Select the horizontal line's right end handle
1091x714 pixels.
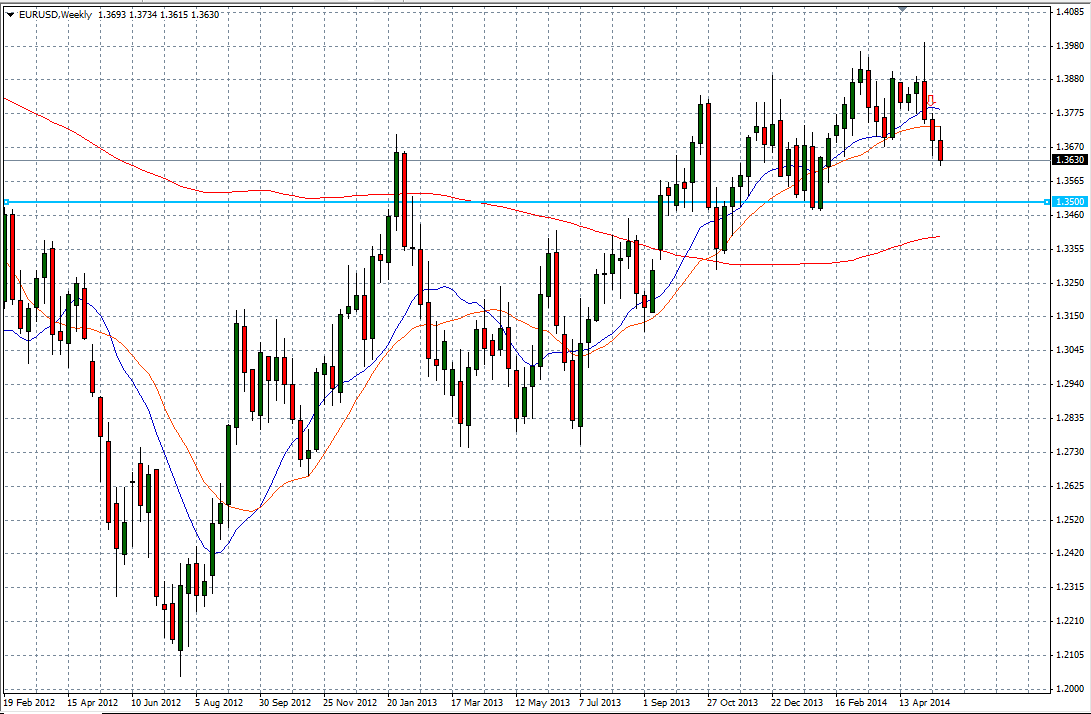1047,202
